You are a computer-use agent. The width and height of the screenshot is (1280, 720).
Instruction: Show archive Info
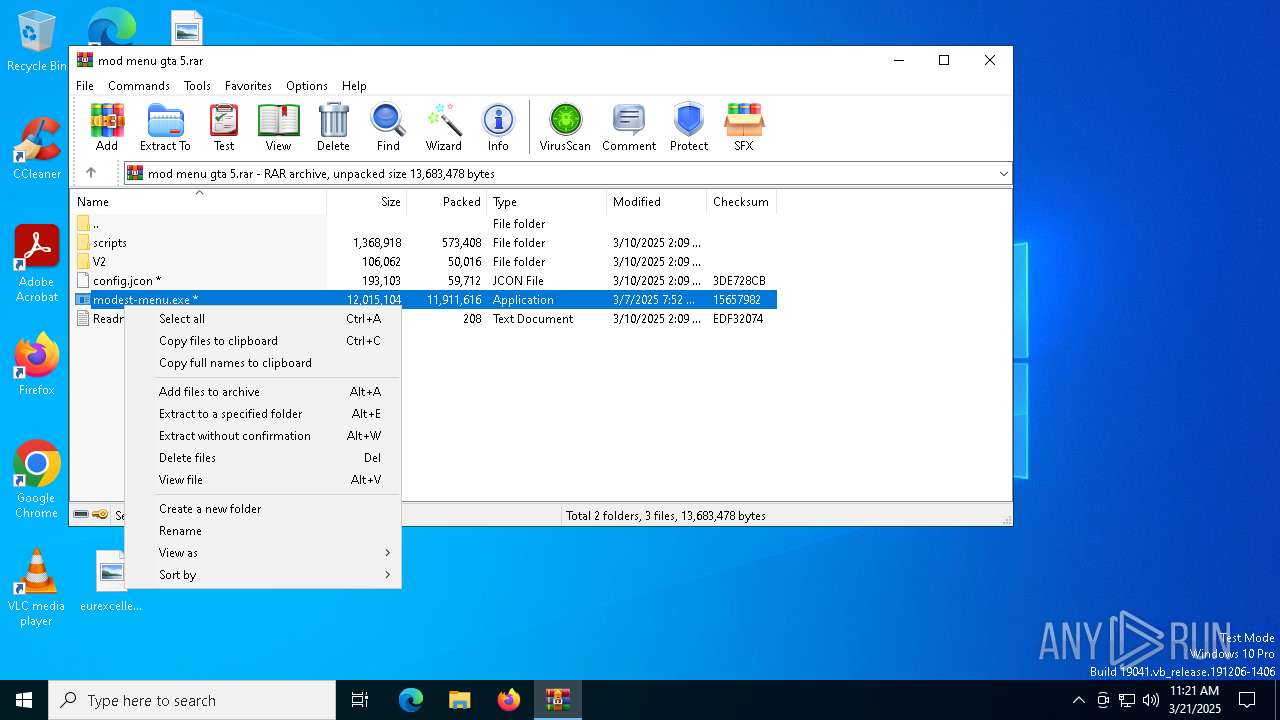(498, 127)
